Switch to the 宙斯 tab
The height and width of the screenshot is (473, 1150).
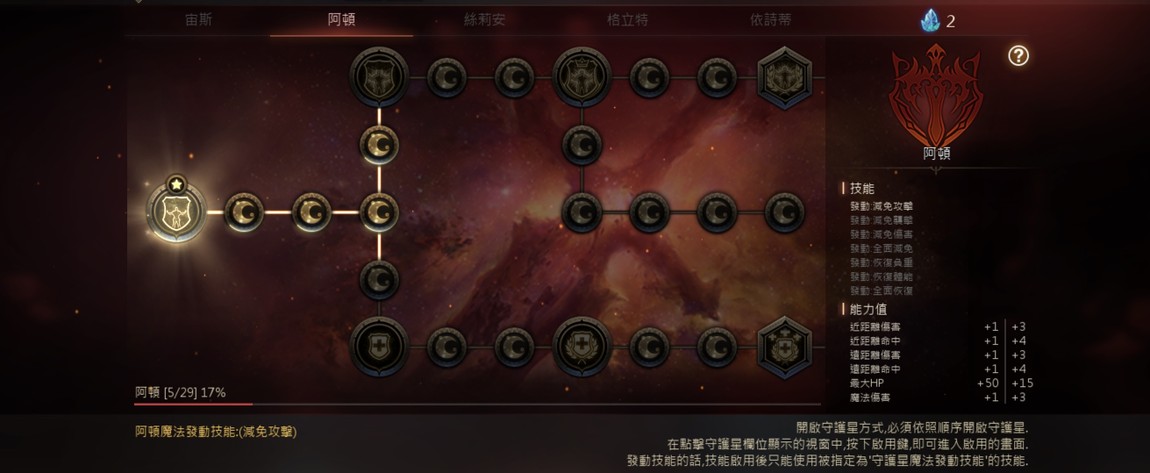pos(199,20)
